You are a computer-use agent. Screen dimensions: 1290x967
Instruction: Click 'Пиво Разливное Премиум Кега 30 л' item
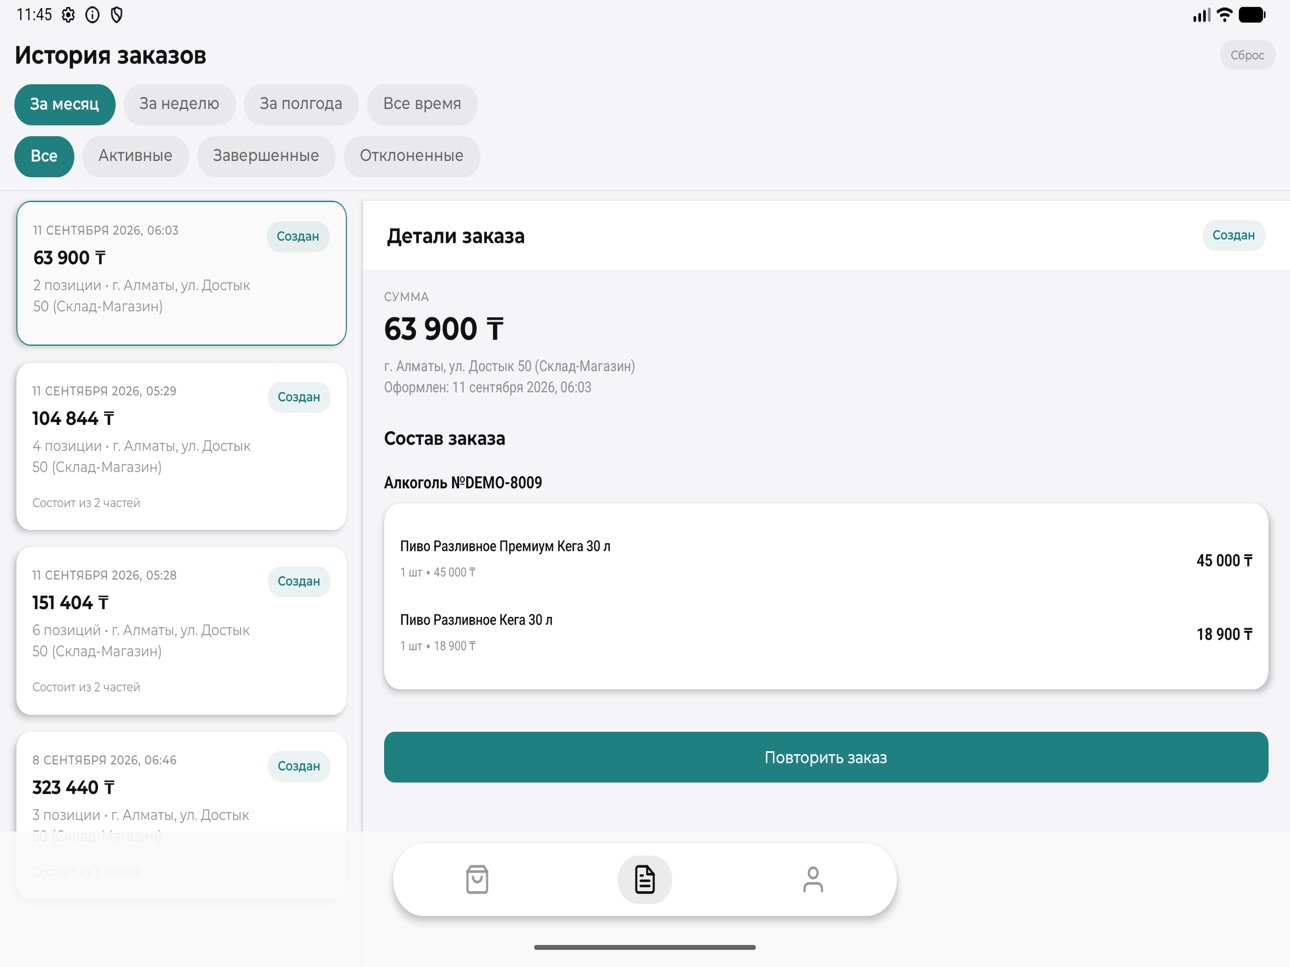pyautogui.click(x=505, y=546)
